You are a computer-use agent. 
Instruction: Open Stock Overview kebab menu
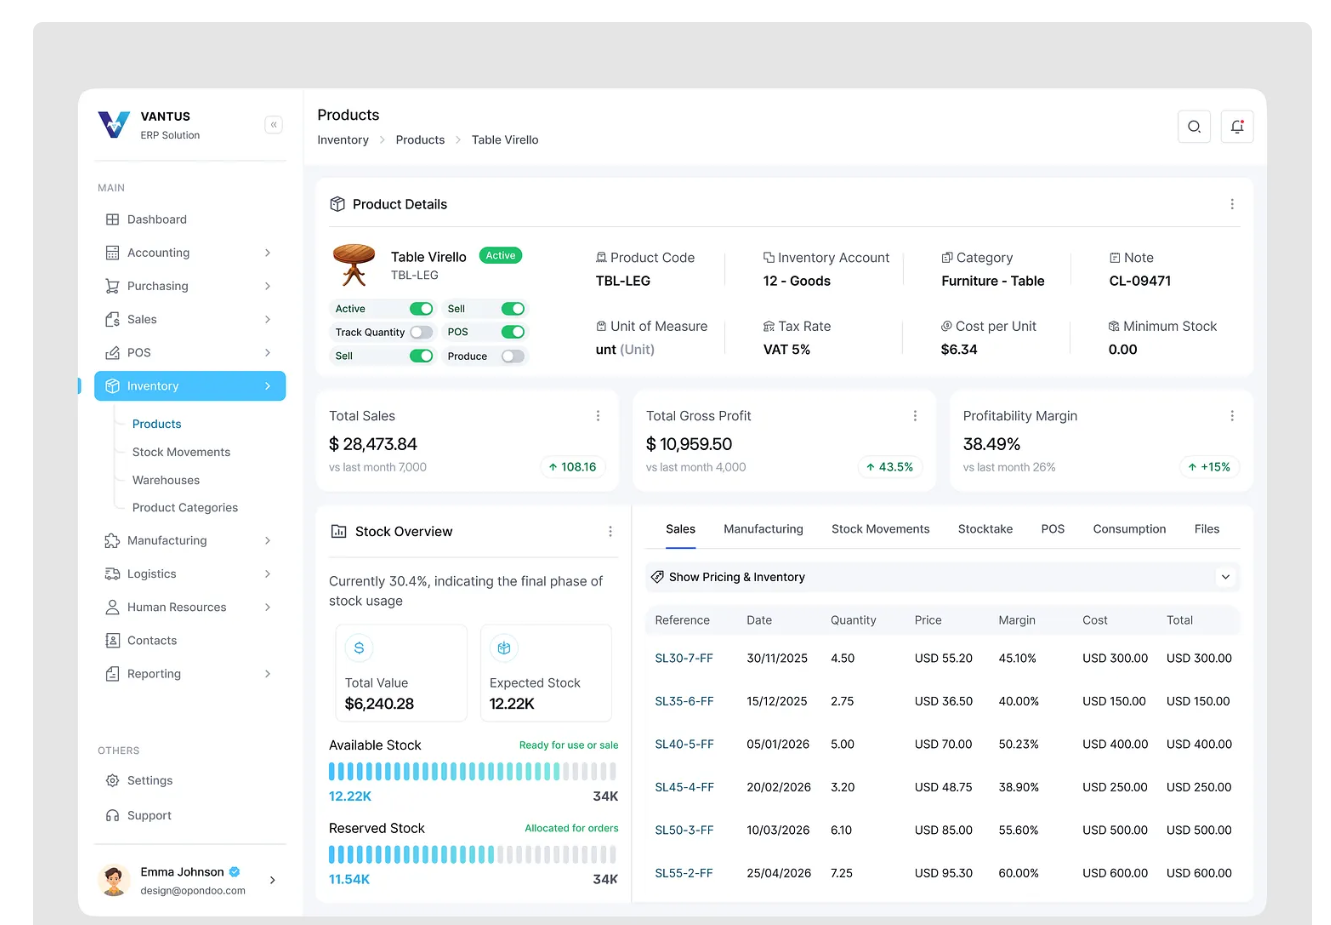(610, 532)
